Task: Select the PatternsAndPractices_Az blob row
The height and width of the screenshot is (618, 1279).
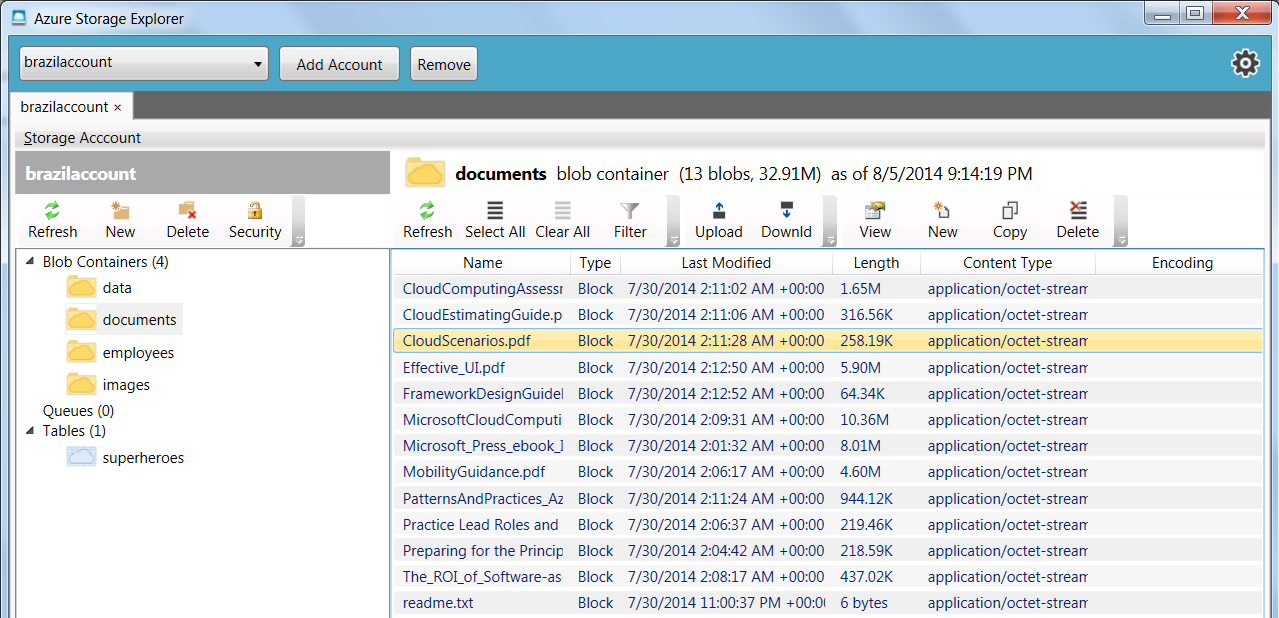Action: [828, 498]
